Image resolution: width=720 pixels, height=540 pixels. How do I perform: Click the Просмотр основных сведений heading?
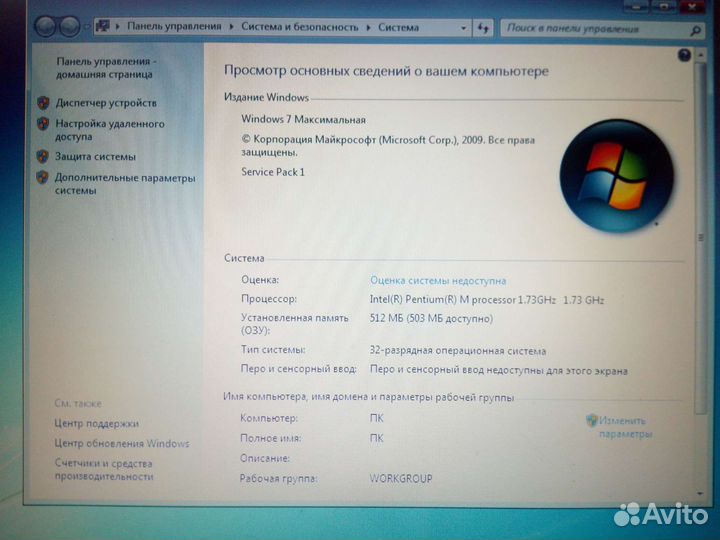pyautogui.click(x=386, y=71)
